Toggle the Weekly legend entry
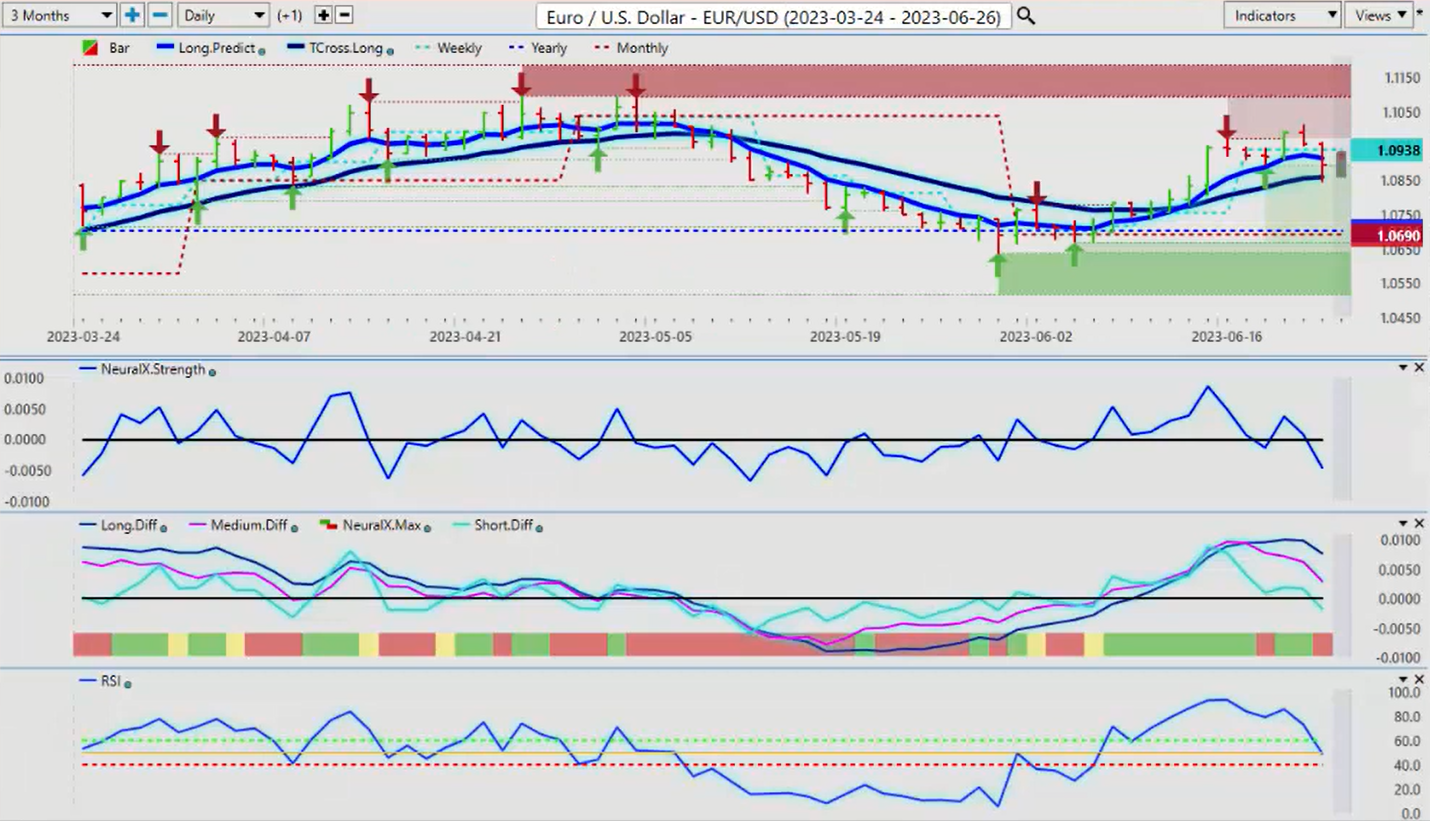 [x=446, y=48]
